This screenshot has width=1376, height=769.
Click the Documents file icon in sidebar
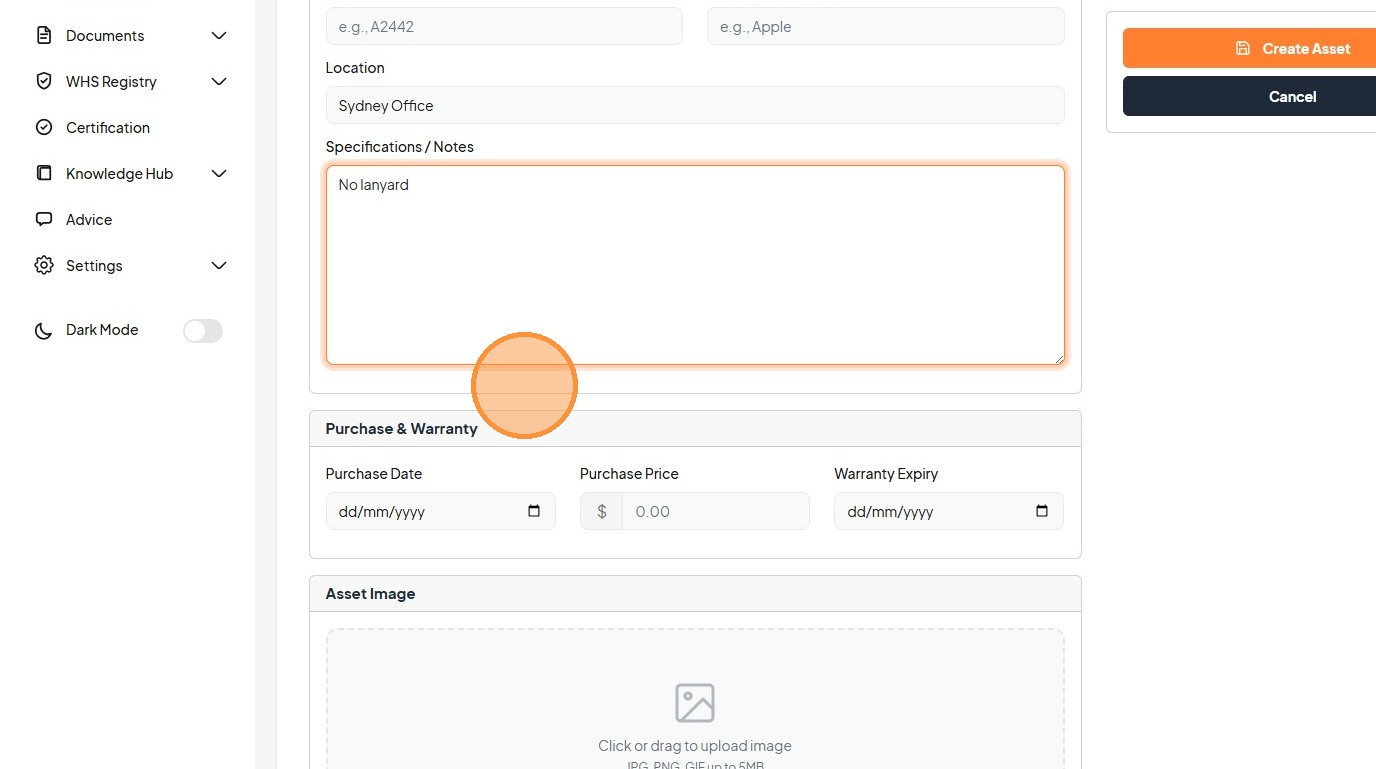coord(44,36)
